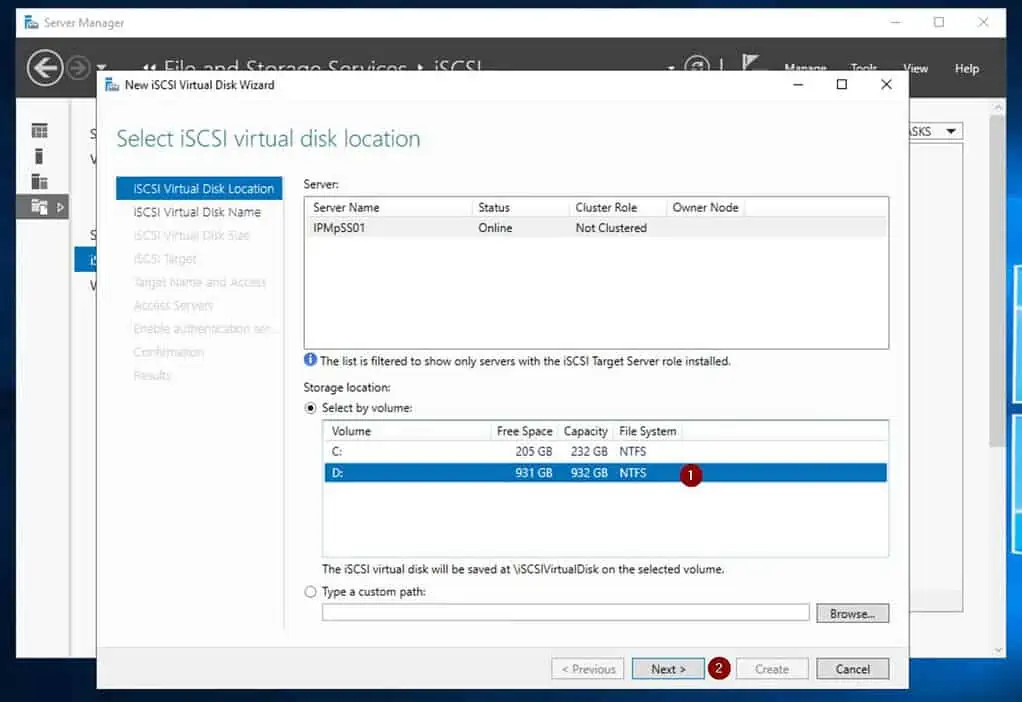This screenshot has height=702, width=1022.
Task: Select the All Servers sidebar icon
Action: coord(40,182)
